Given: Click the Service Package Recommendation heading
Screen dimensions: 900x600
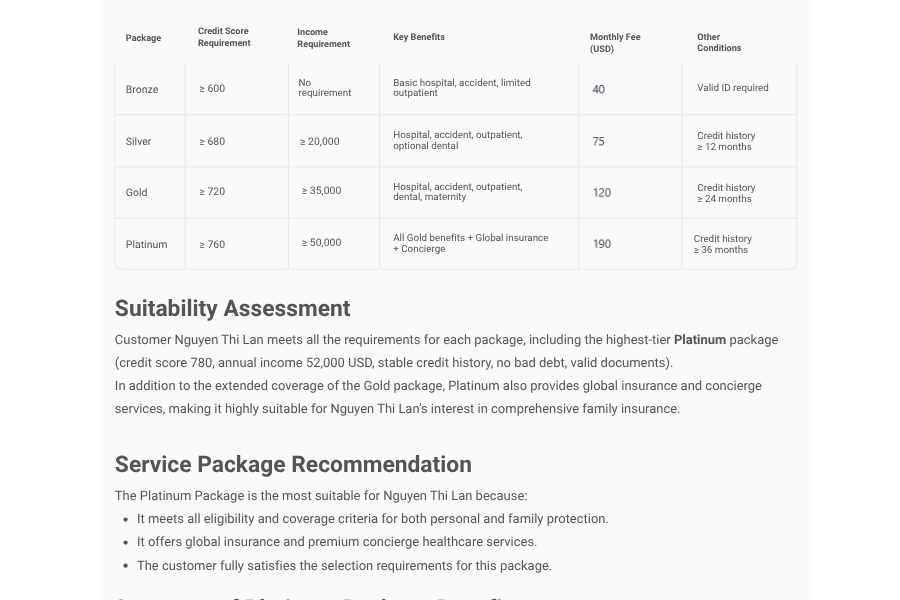Looking at the screenshot, I should coord(293,464).
